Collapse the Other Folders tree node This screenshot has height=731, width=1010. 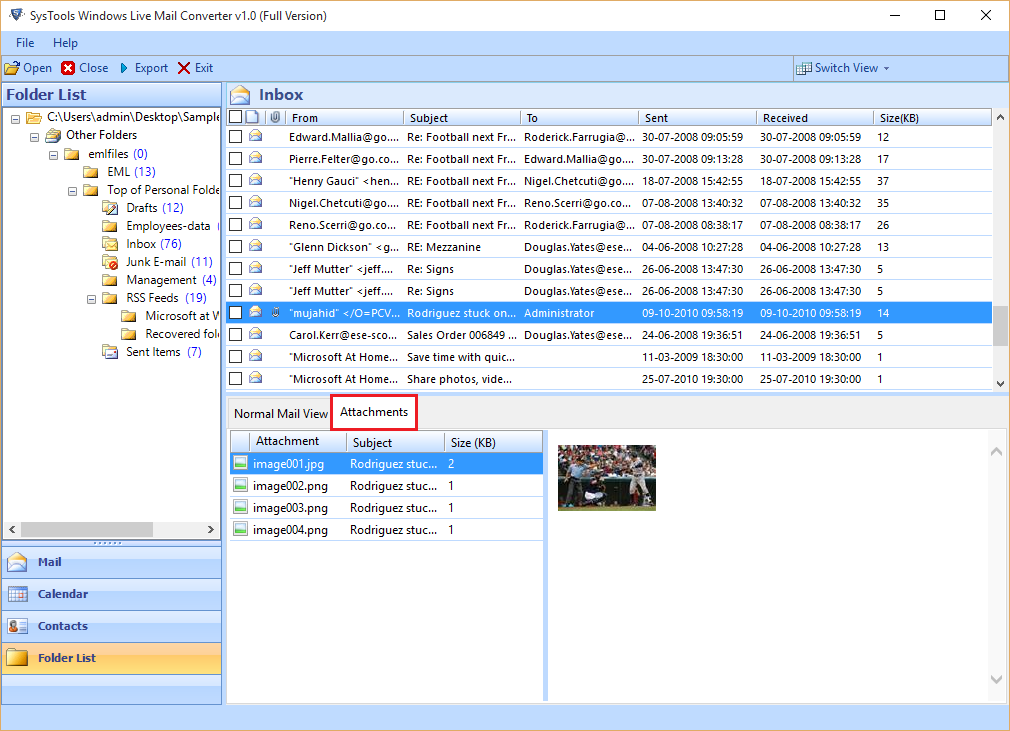point(35,137)
